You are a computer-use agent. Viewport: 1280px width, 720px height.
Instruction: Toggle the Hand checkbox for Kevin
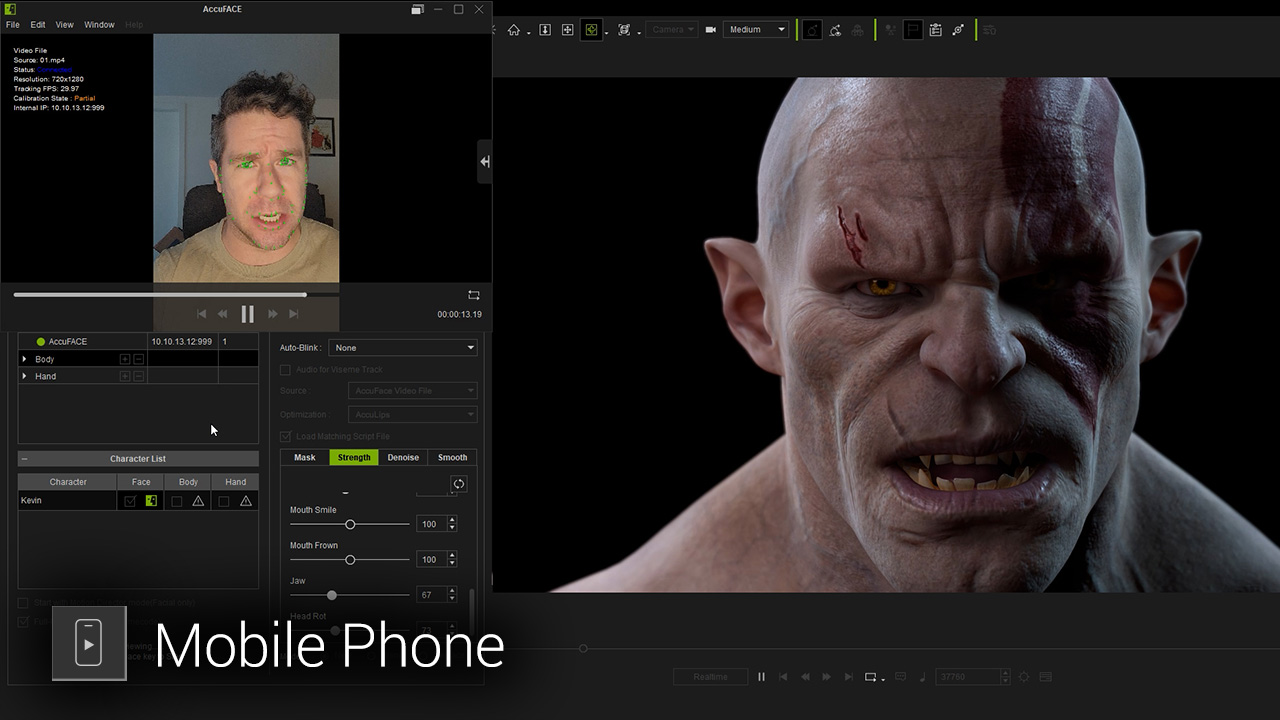[224, 501]
